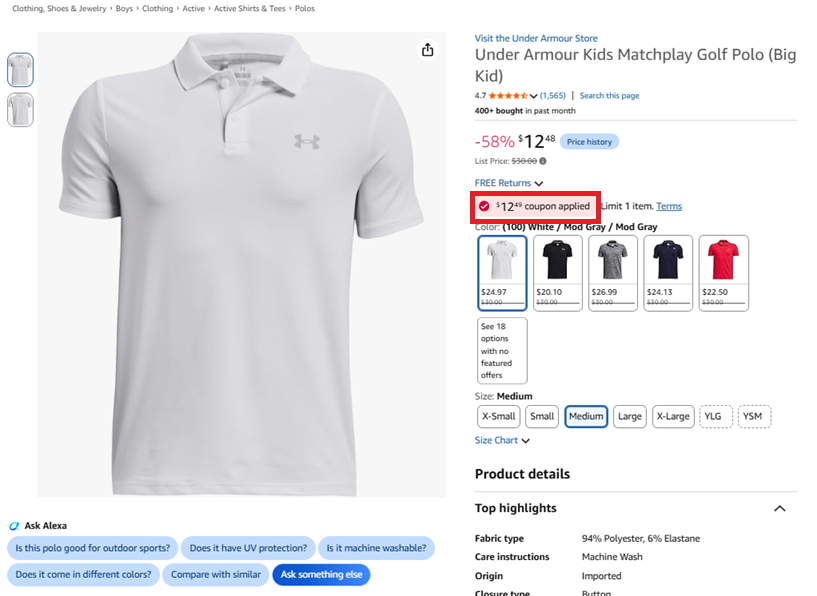Select the Medium size option

pos(586,417)
